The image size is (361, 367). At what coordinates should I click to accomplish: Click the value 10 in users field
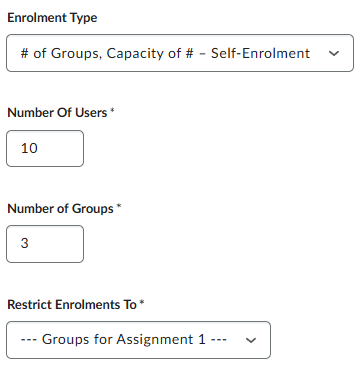[29, 148]
